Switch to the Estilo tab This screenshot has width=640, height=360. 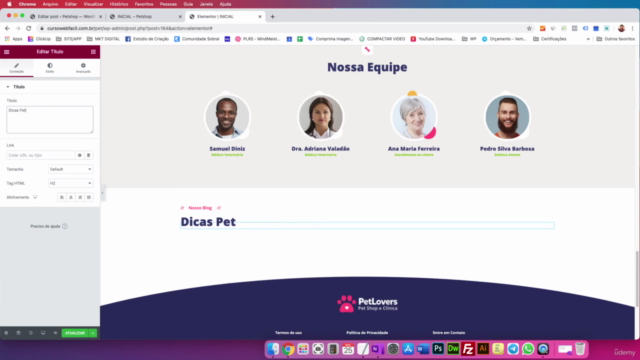point(50,68)
